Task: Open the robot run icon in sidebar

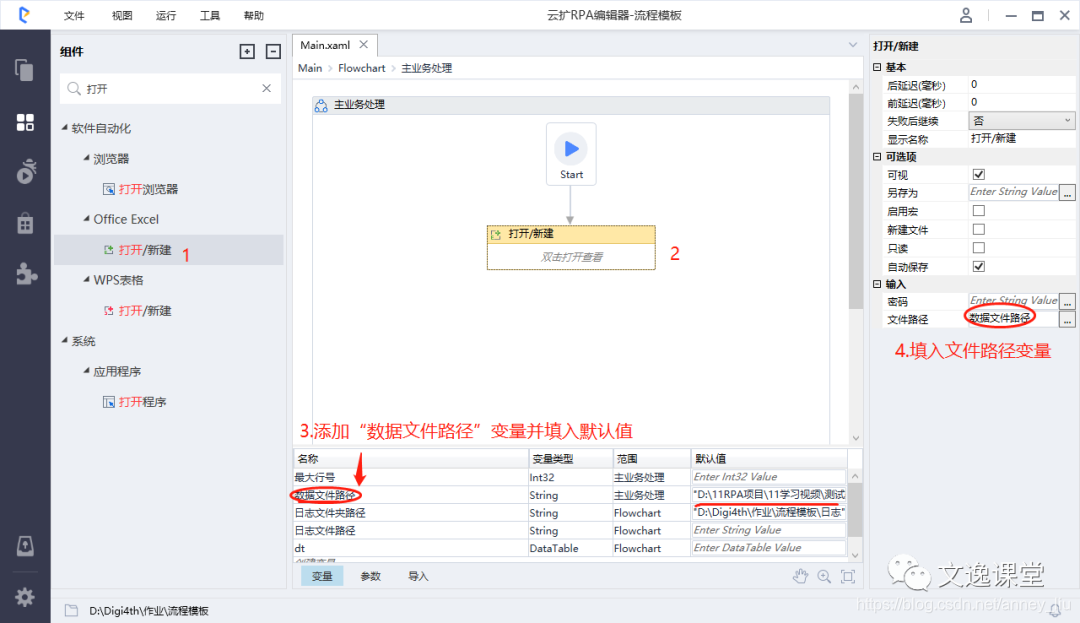Action: tap(25, 171)
